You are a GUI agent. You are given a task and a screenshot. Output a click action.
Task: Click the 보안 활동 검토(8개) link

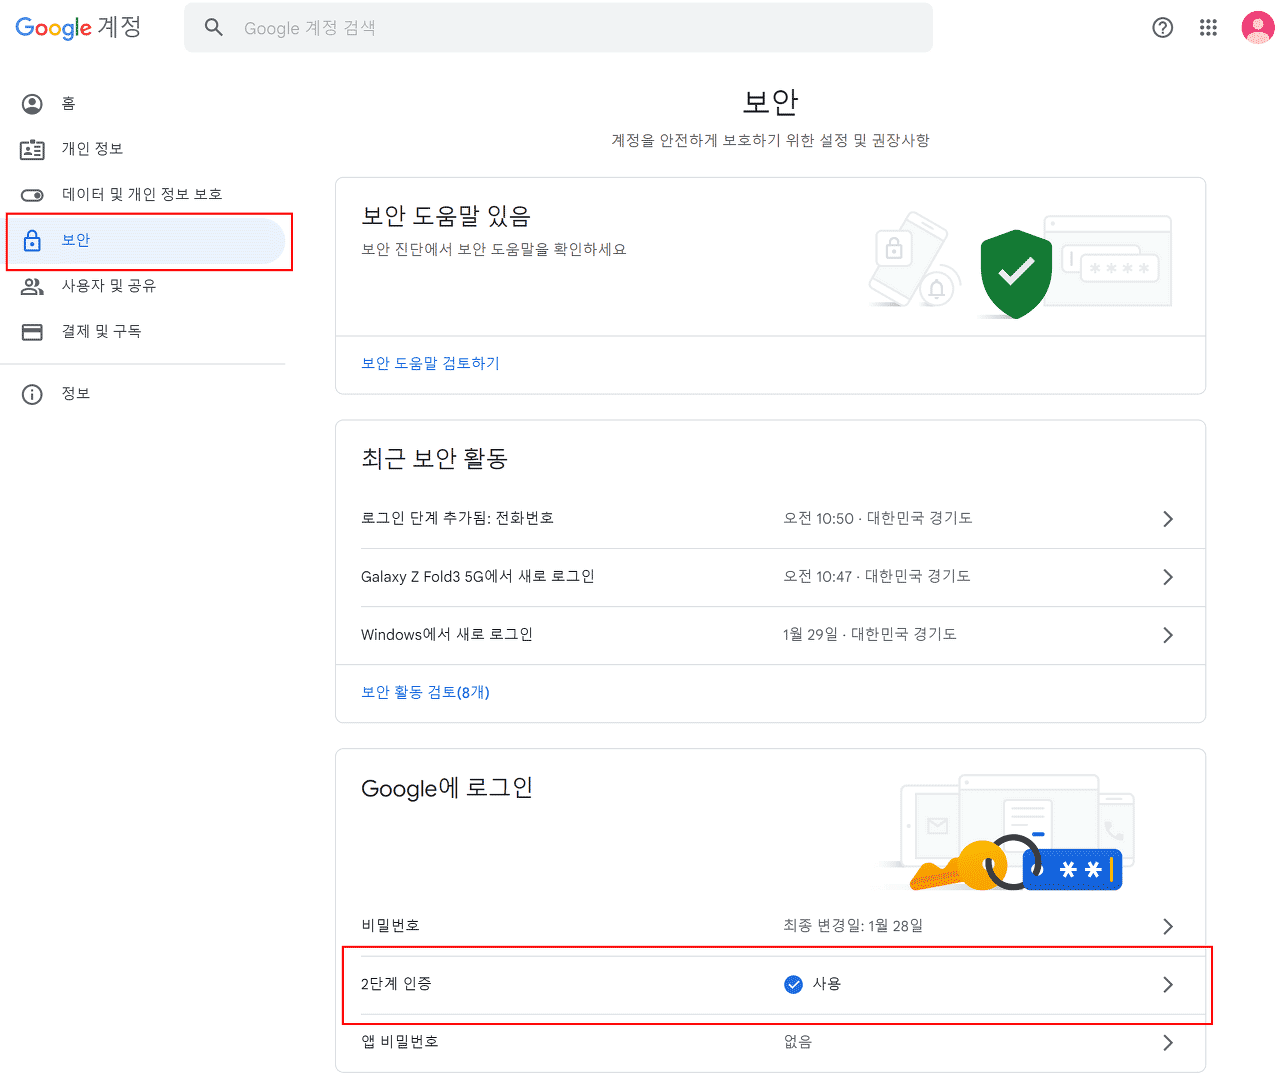point(425,692)
